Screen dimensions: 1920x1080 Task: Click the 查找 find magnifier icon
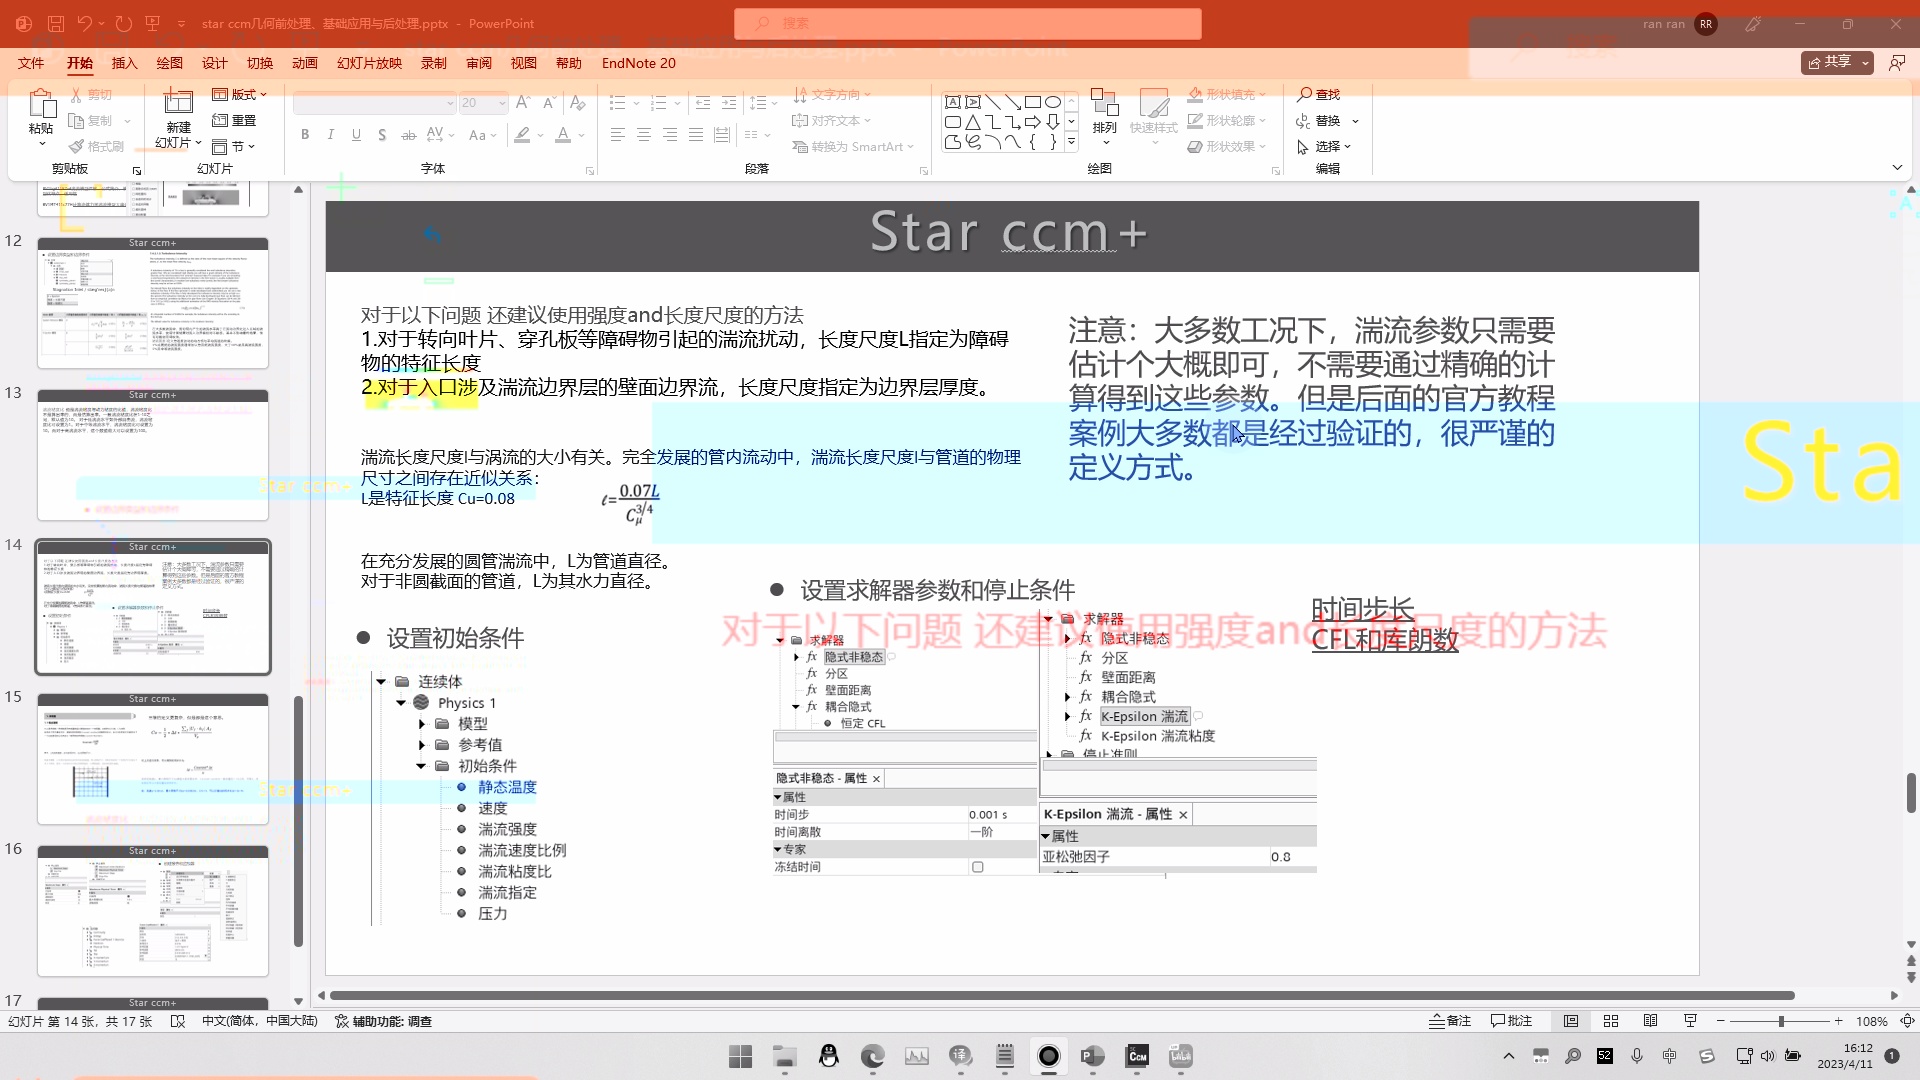pos(1305,94)
